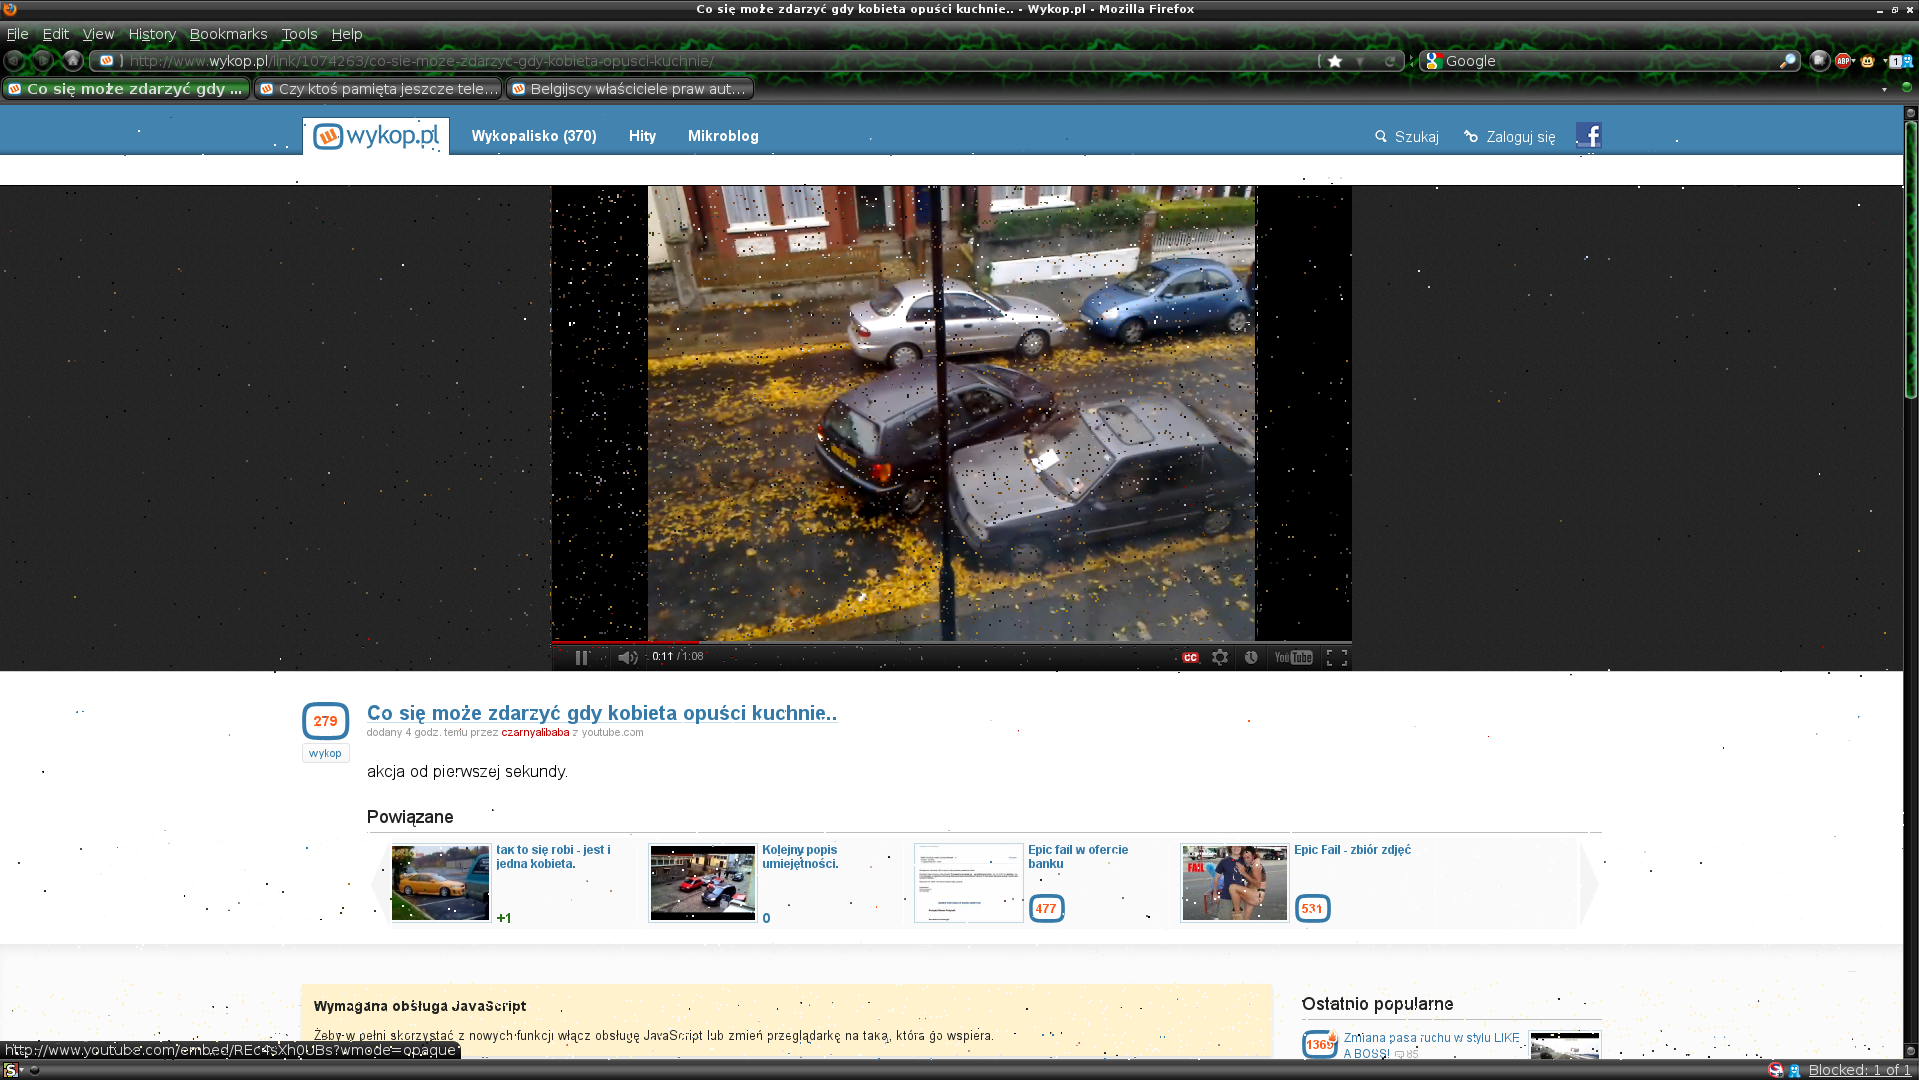Expand the Adblock Plus dropdown arrow

(x=1854, y=61)
